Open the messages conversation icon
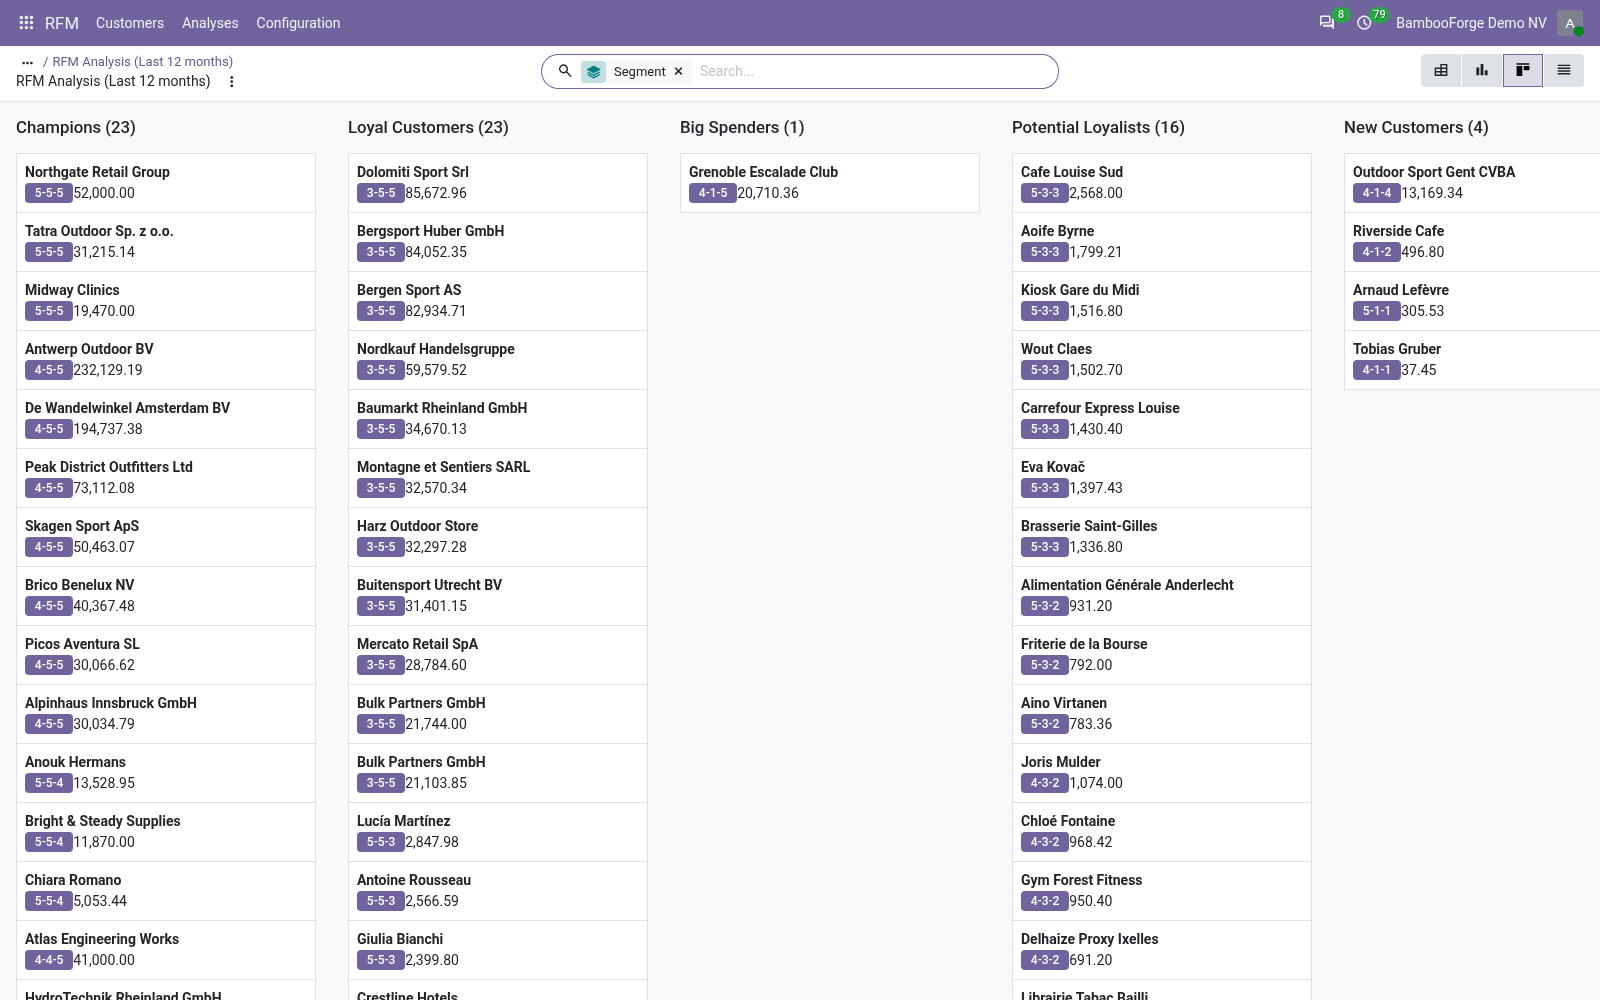 click(1327, 23)
